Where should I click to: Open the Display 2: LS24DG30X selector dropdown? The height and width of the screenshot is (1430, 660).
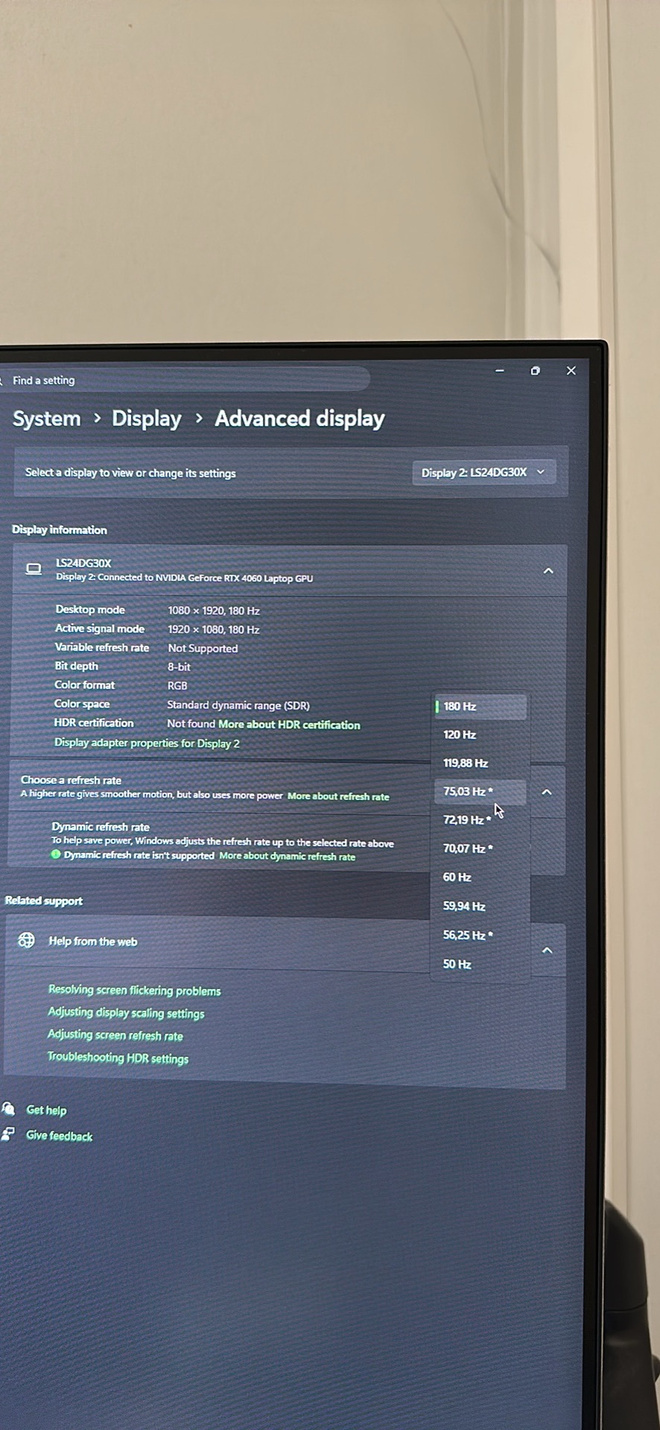click(x=484, y=472)
